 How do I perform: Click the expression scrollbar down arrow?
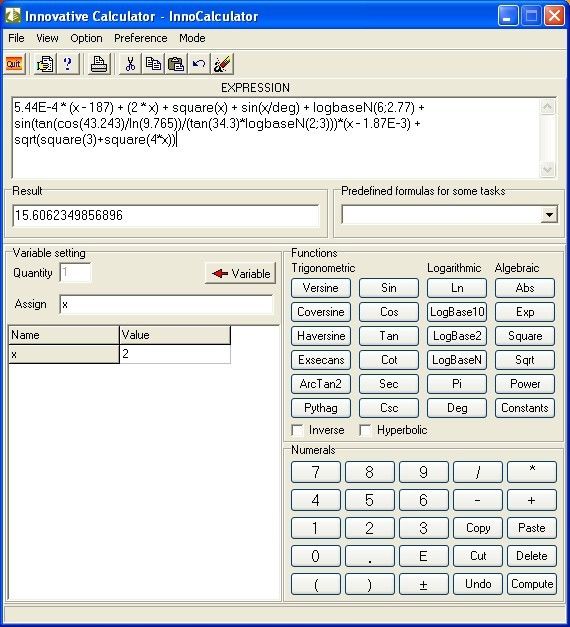(547, 170)
